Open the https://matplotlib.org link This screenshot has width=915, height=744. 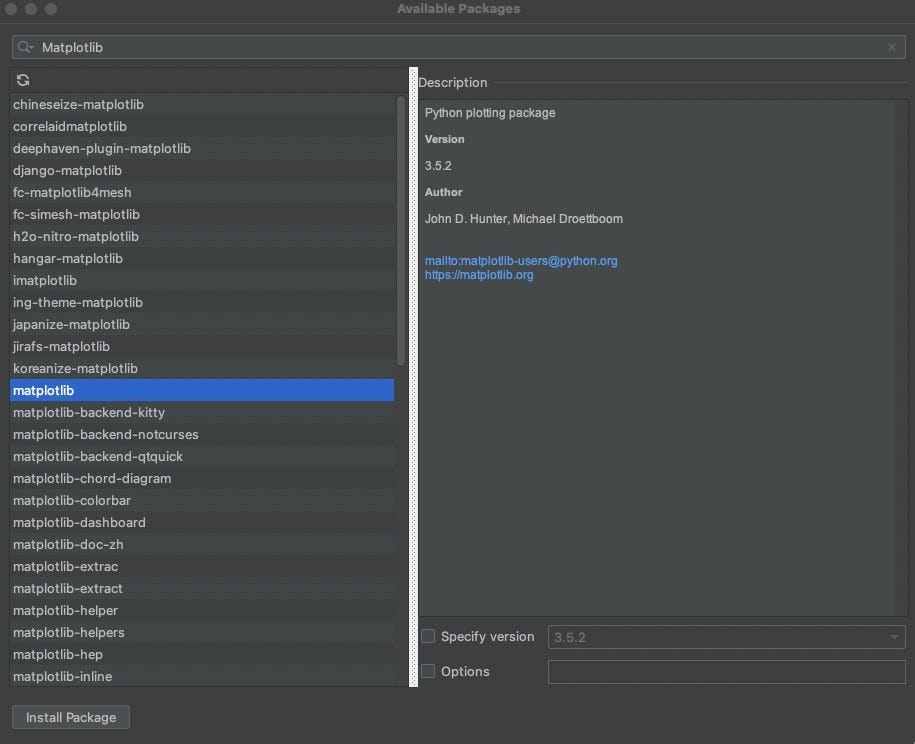(x=479, y=275)
